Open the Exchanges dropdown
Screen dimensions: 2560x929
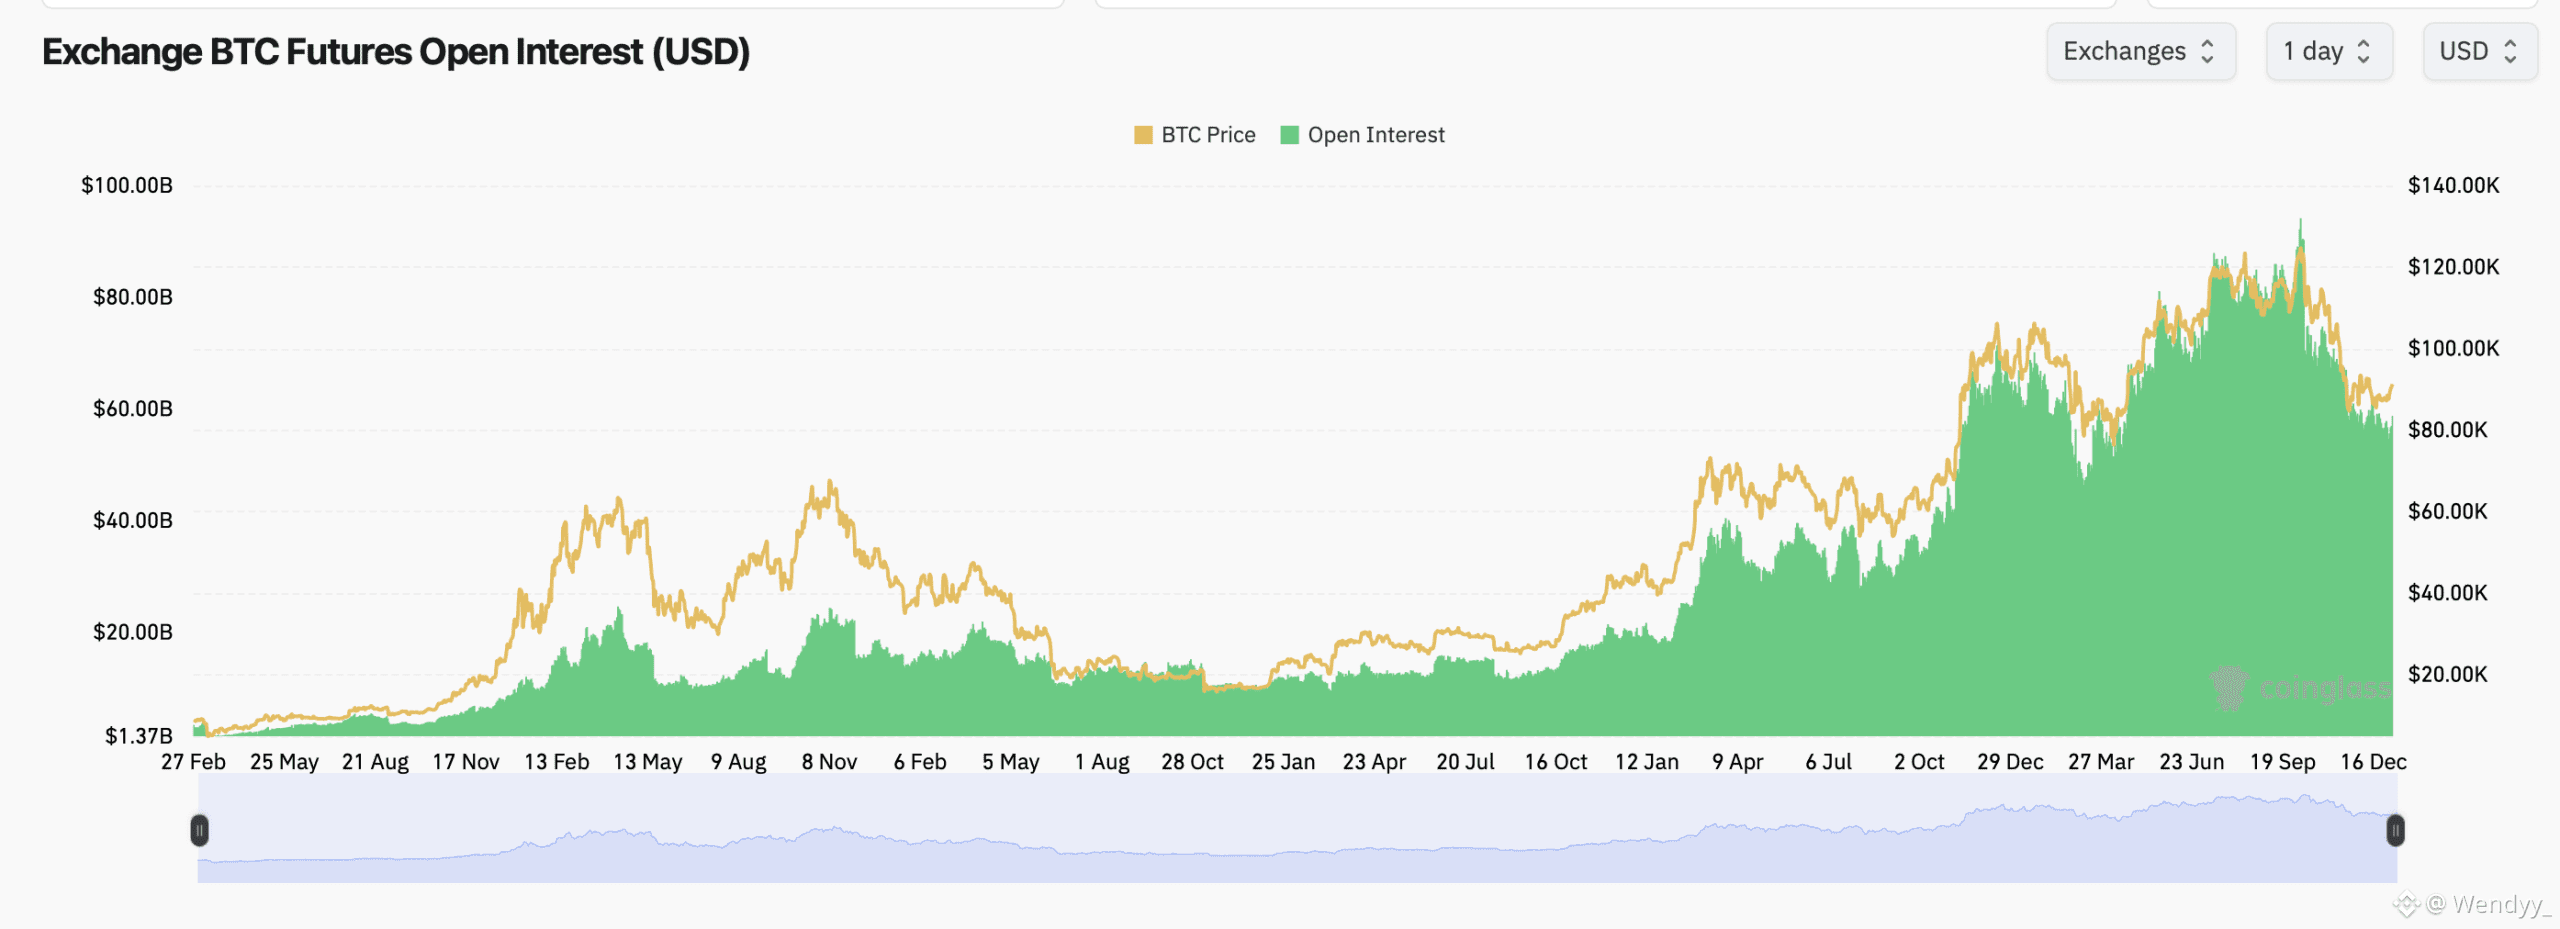coord(2140,50)
